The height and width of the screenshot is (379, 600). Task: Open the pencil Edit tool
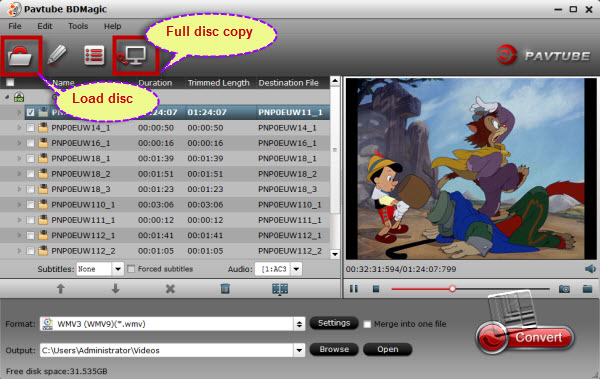(x=57, y=54)
